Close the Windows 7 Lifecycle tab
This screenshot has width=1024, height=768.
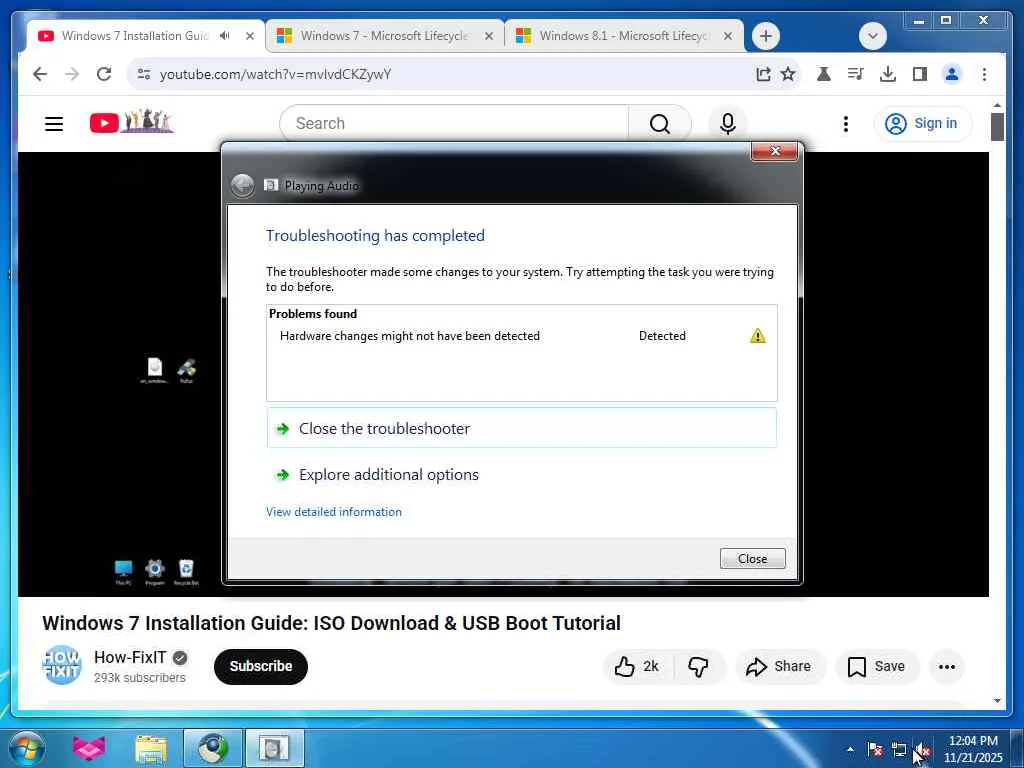click(x=488, y=36)
